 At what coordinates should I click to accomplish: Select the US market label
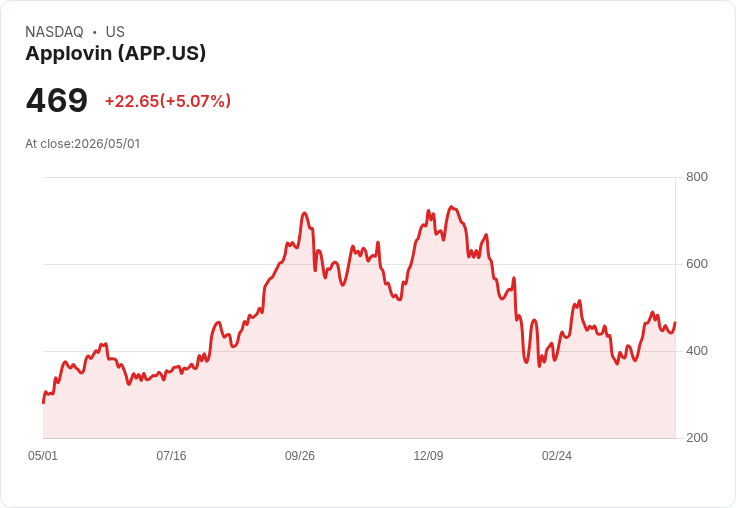115,32
